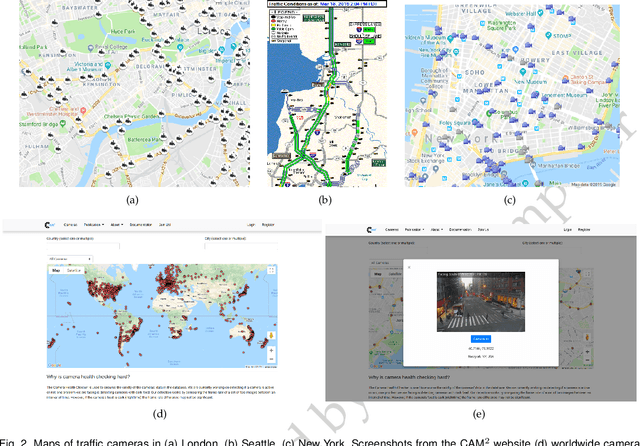Click the SOHO label on the New York map
Viewport: 640px width, 446px height.
point(475,73)
